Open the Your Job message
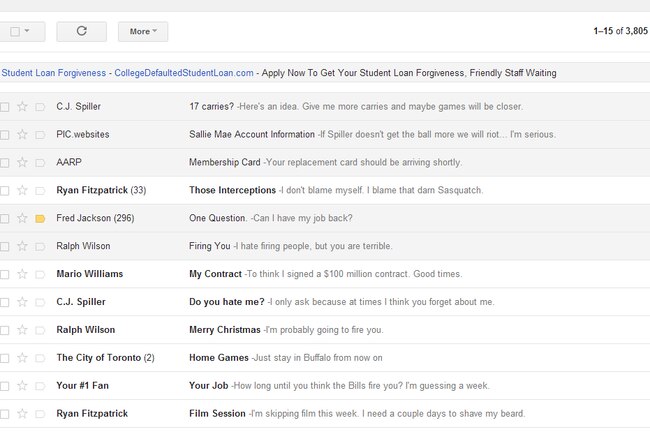The image size is (650, 432). (x=325, y=386)
